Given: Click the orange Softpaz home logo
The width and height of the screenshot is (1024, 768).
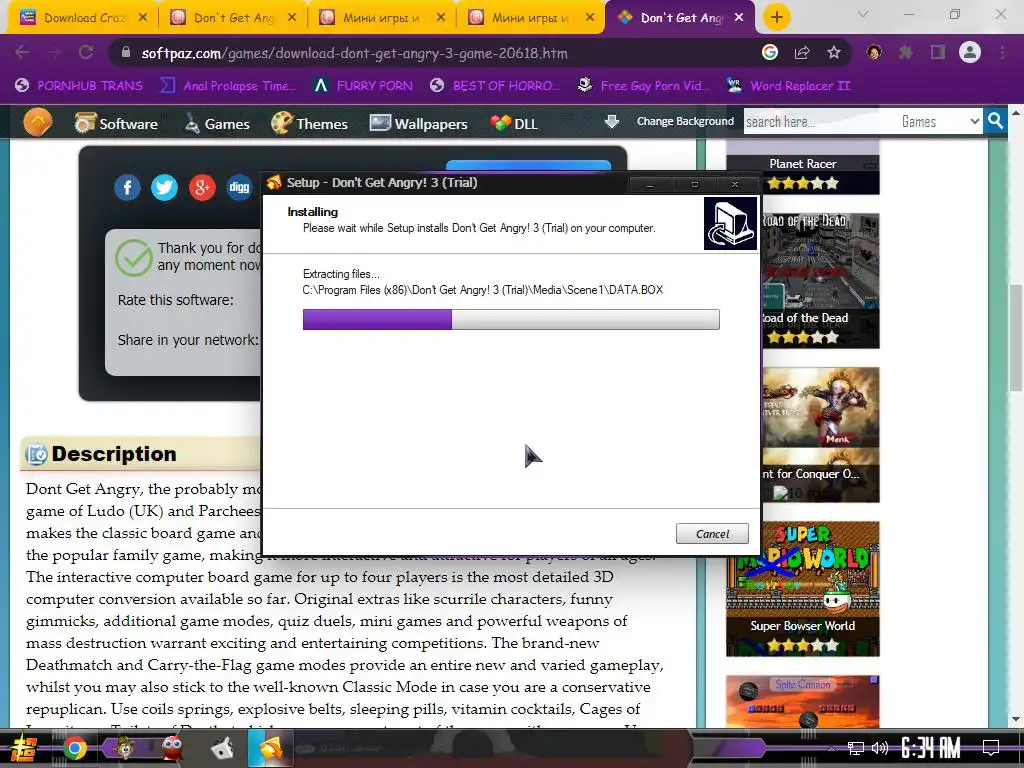Looking at the screenshot, I should (38, 122).
